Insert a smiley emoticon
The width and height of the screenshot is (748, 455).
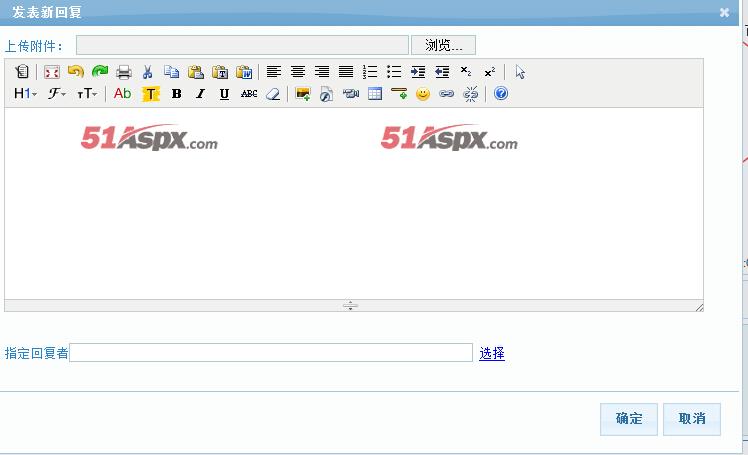click(423, 93)
